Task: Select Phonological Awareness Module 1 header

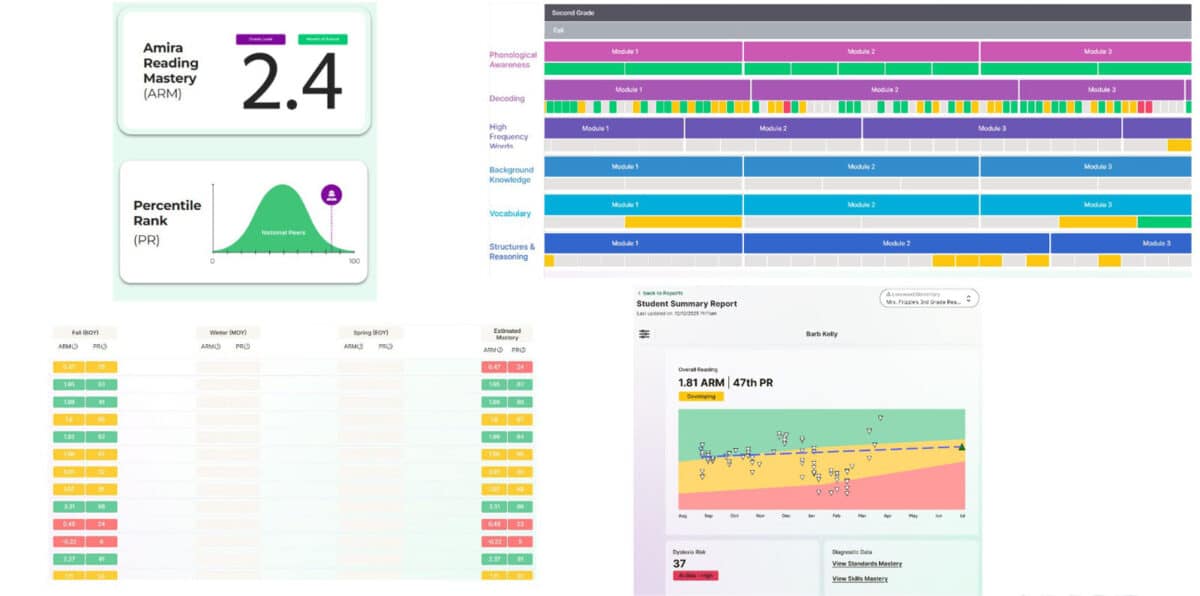Action: pyautogui.click(x=643, y=51)
